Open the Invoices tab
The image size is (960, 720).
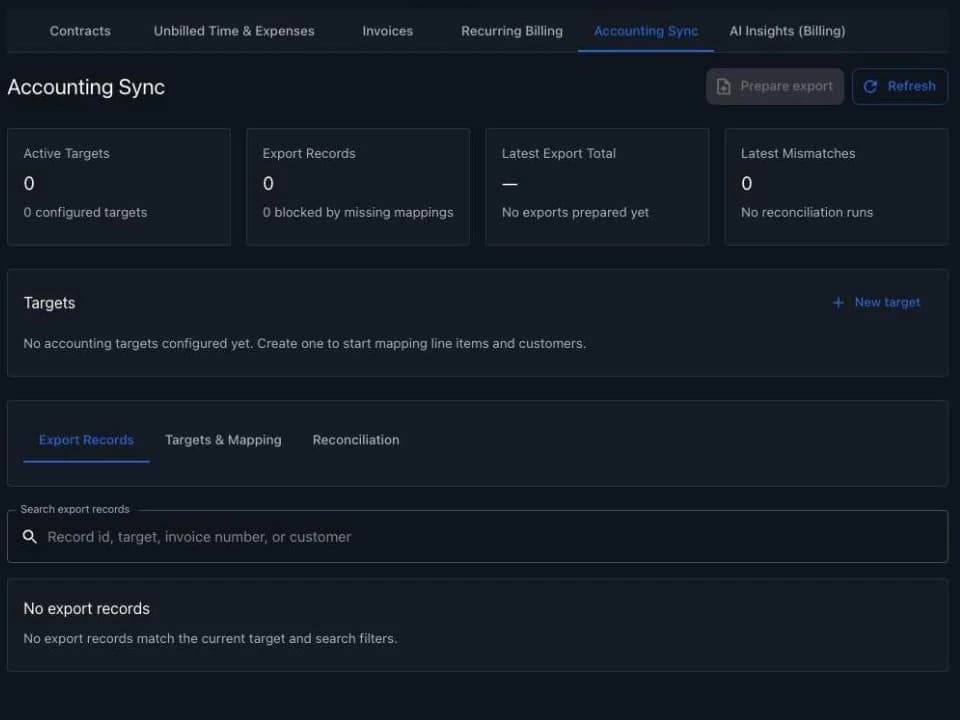[388, 31]
